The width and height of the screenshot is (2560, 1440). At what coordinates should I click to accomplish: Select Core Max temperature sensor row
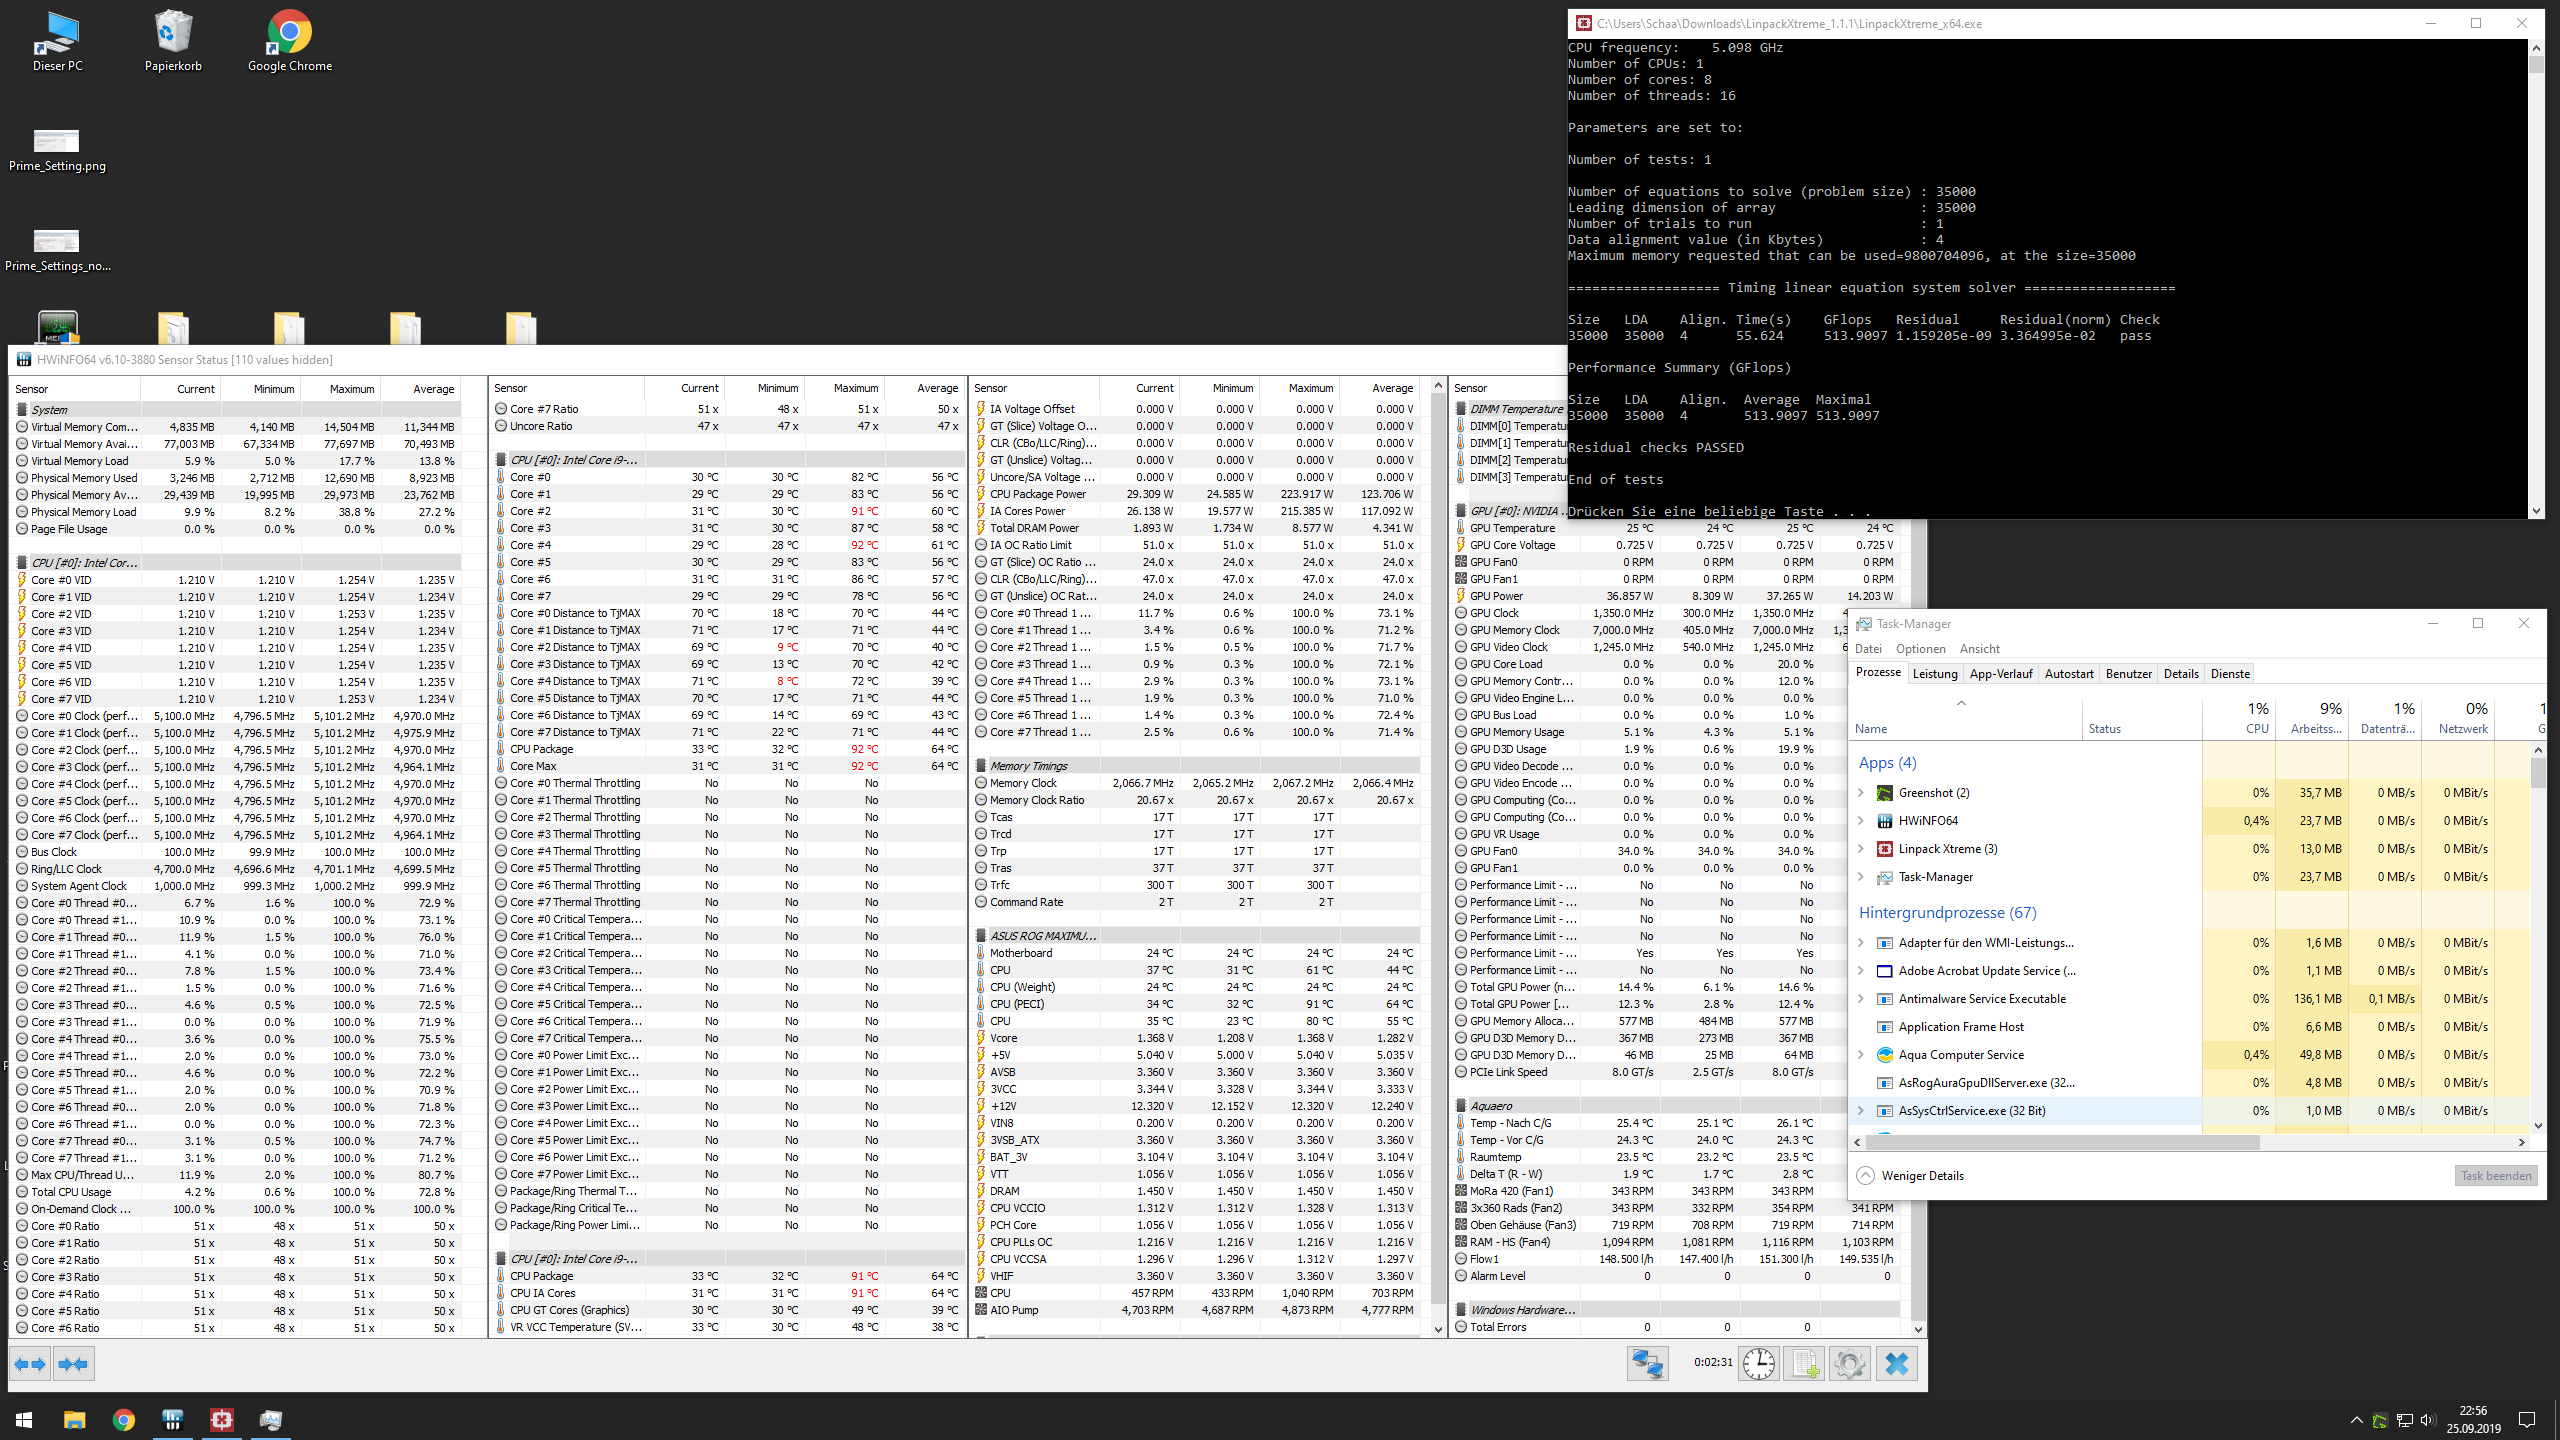coord(727,766)
